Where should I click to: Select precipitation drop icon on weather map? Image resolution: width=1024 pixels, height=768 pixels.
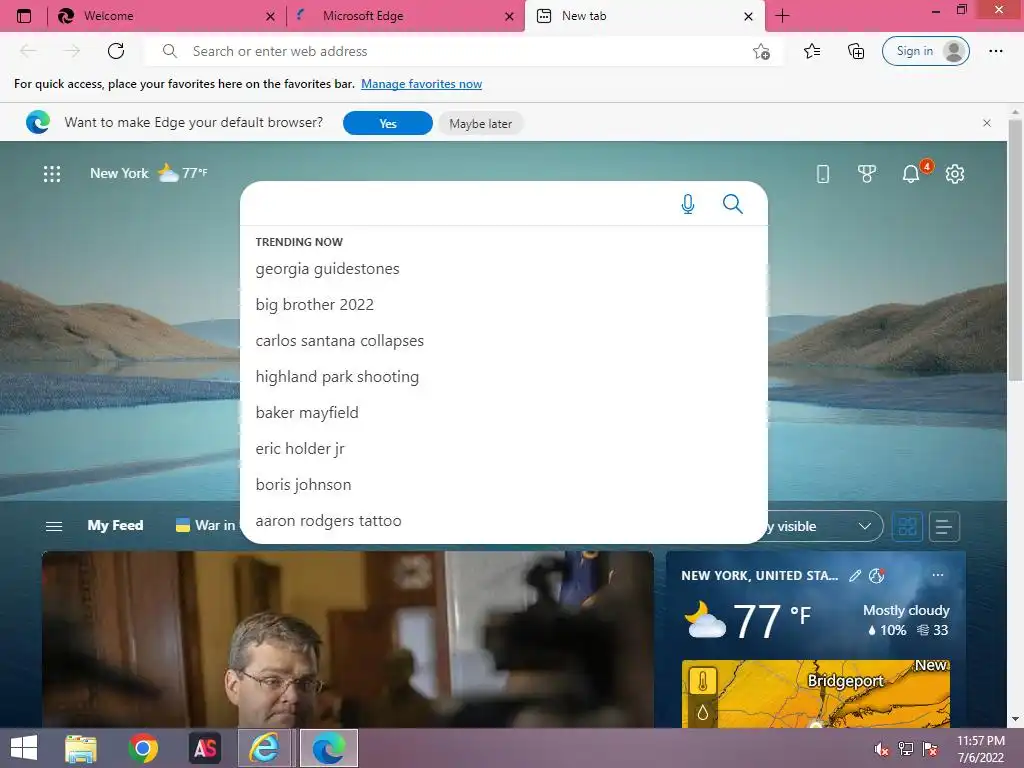[x=703, y=711]
